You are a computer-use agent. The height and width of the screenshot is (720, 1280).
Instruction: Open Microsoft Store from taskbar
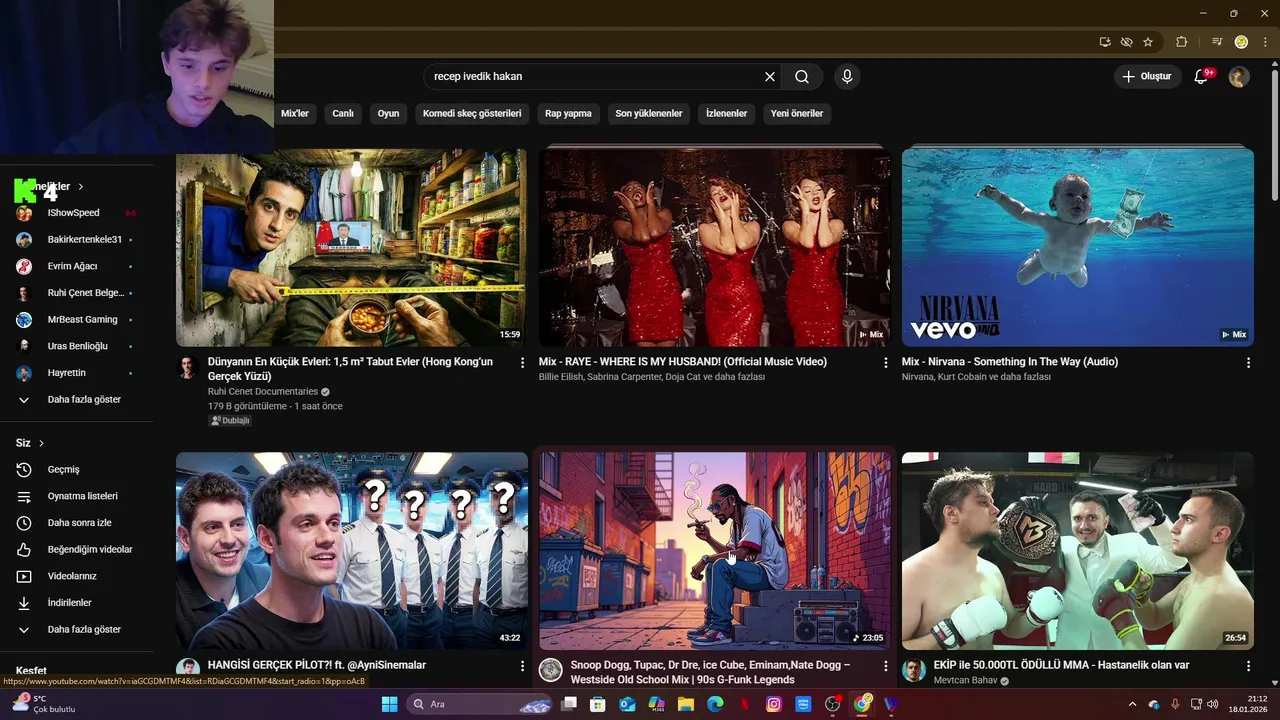tap(598, 704)
